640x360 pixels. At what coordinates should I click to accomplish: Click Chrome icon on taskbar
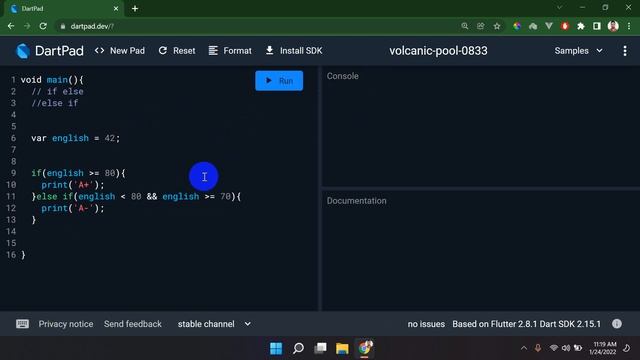pos(364,348)
